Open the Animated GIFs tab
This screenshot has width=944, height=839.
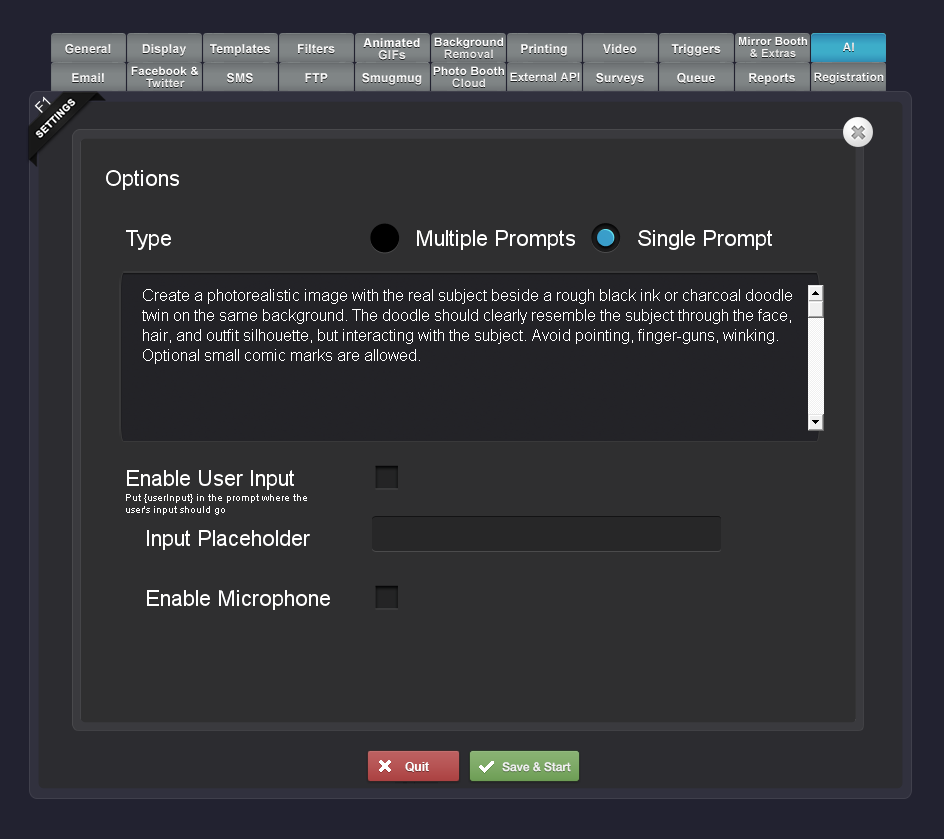[x=392, y=48]
